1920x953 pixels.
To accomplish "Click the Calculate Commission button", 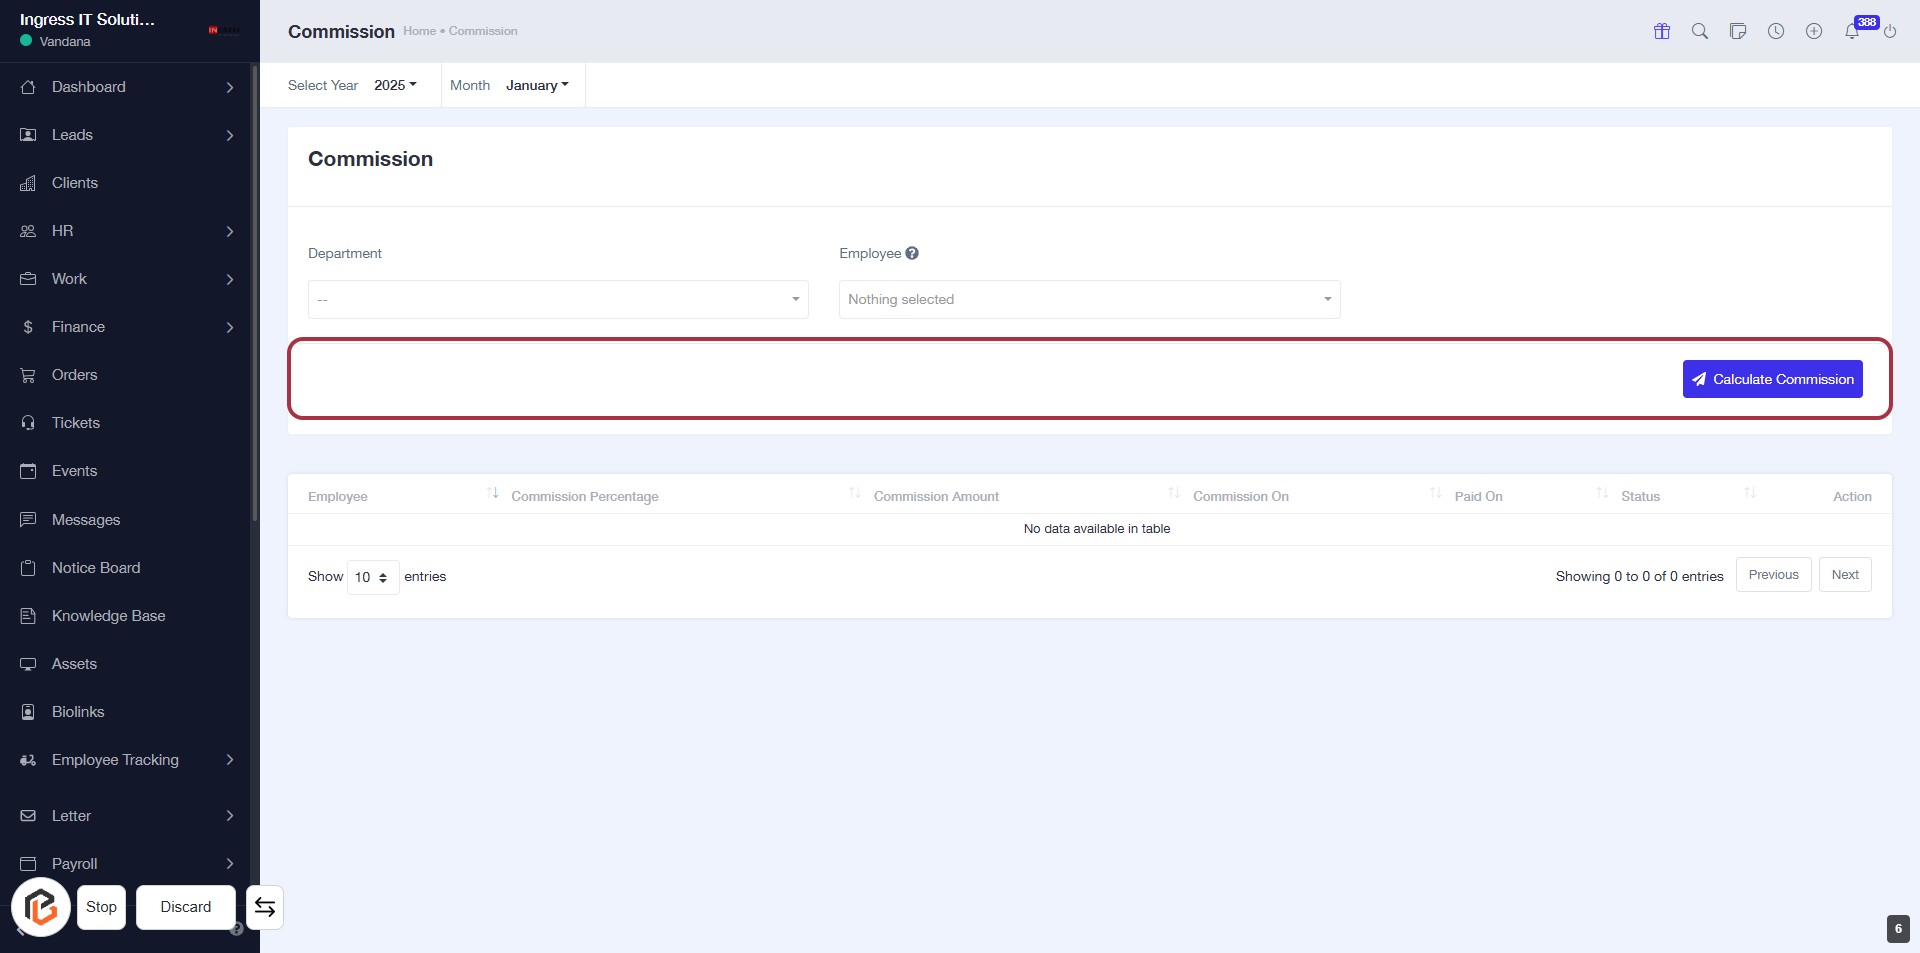I will [x=1772, y=379].
